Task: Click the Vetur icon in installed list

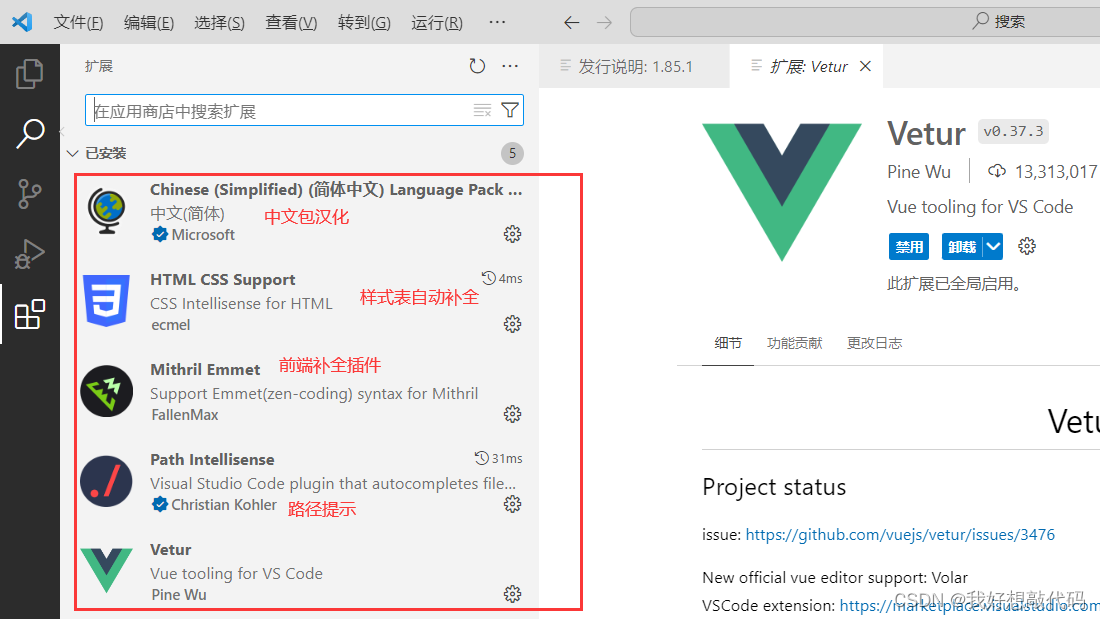Action: click(x=107, y=571)
